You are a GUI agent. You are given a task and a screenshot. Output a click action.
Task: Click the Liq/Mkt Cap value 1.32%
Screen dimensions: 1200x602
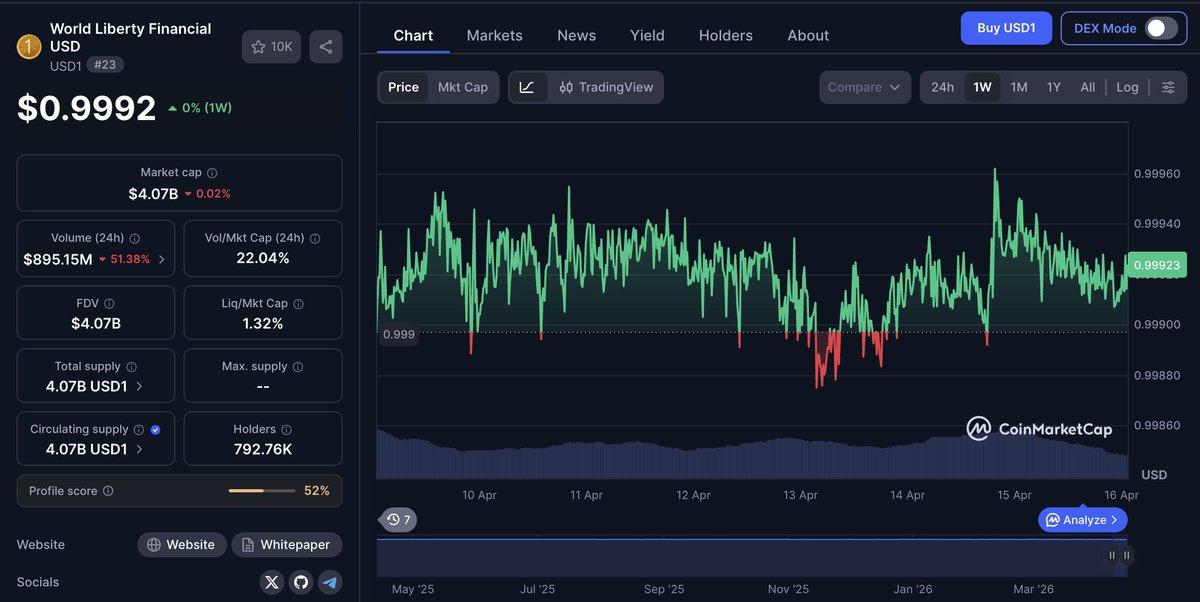(x=263, y=323)
